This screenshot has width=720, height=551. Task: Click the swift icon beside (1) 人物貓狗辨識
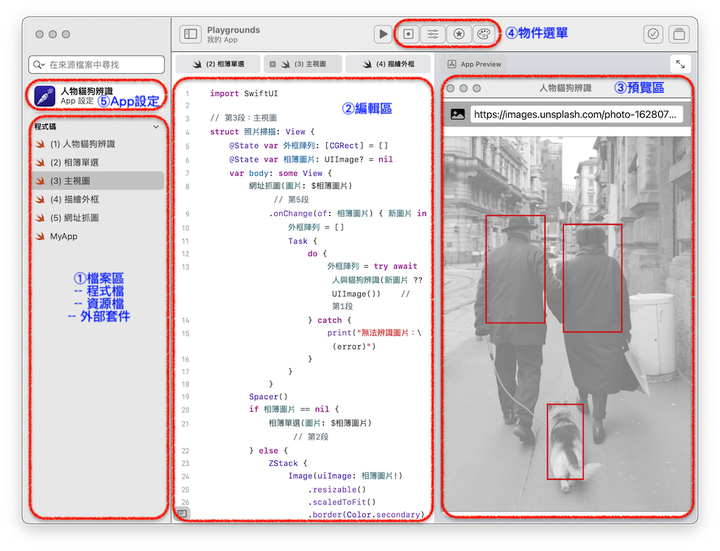click(x=40, y=144)
